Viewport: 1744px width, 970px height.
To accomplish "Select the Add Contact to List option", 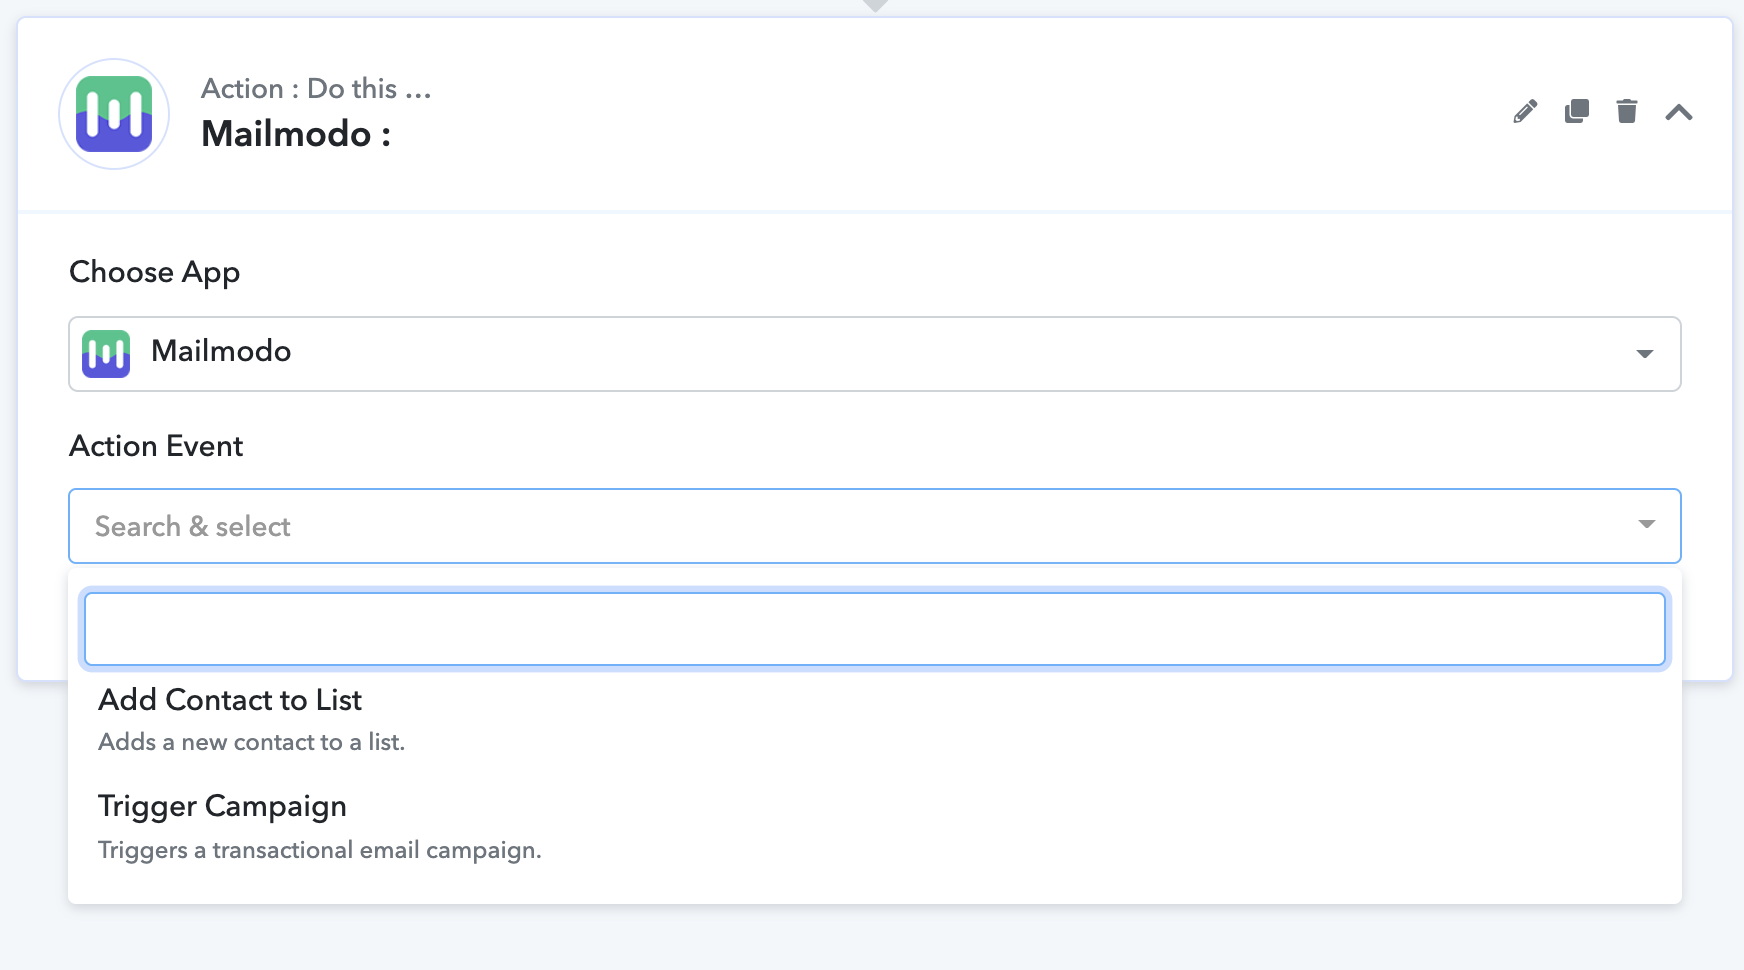I will tap(874, 720).
